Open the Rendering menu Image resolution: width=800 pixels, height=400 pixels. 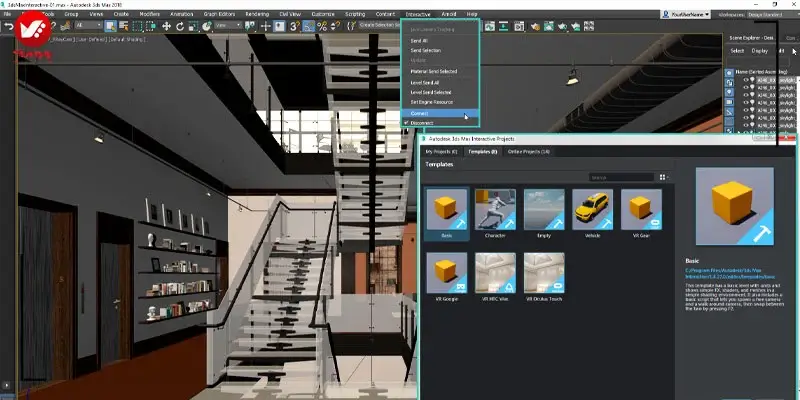pos(257,14)
